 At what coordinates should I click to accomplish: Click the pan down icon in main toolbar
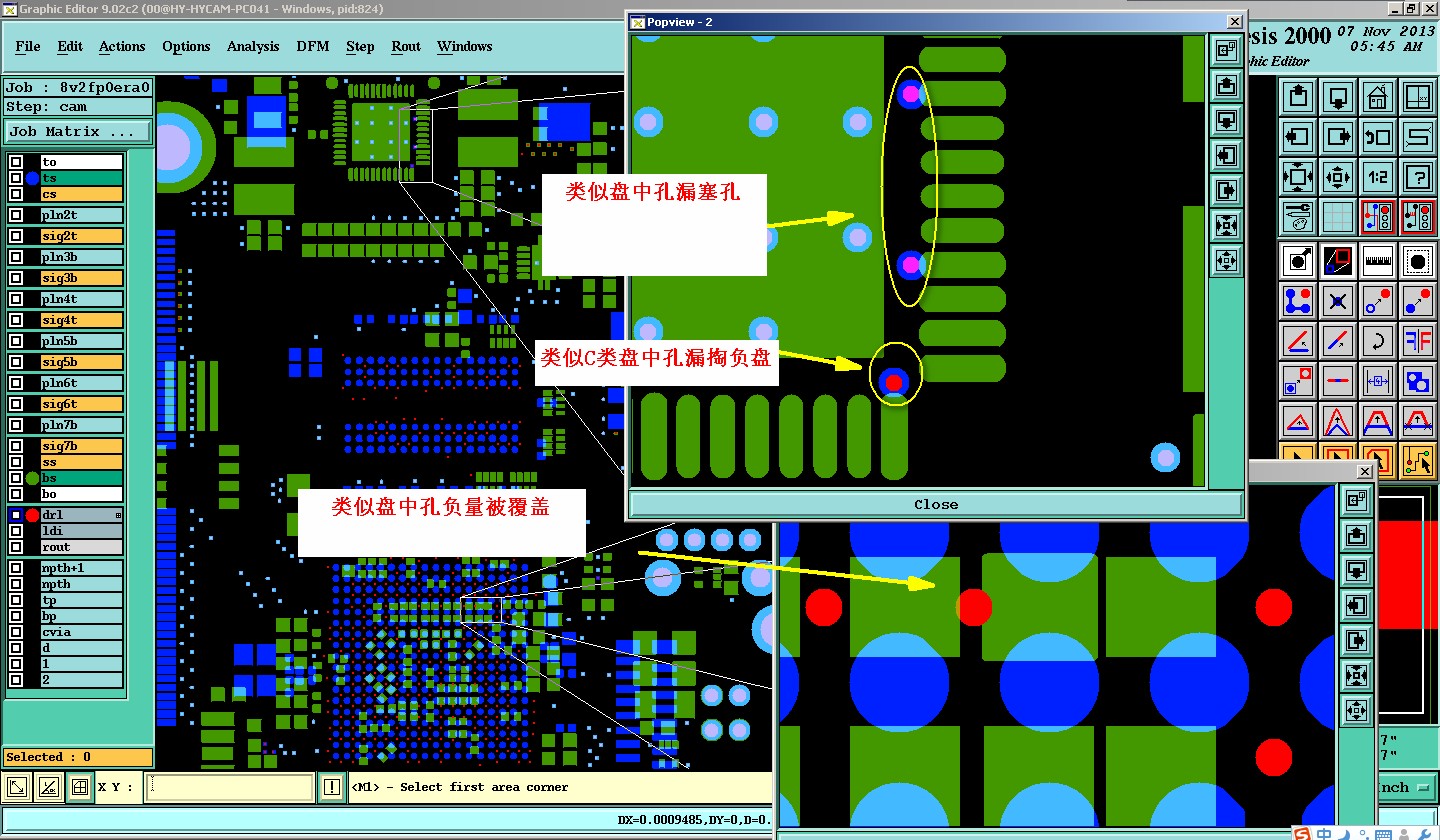pos(1338,97)
